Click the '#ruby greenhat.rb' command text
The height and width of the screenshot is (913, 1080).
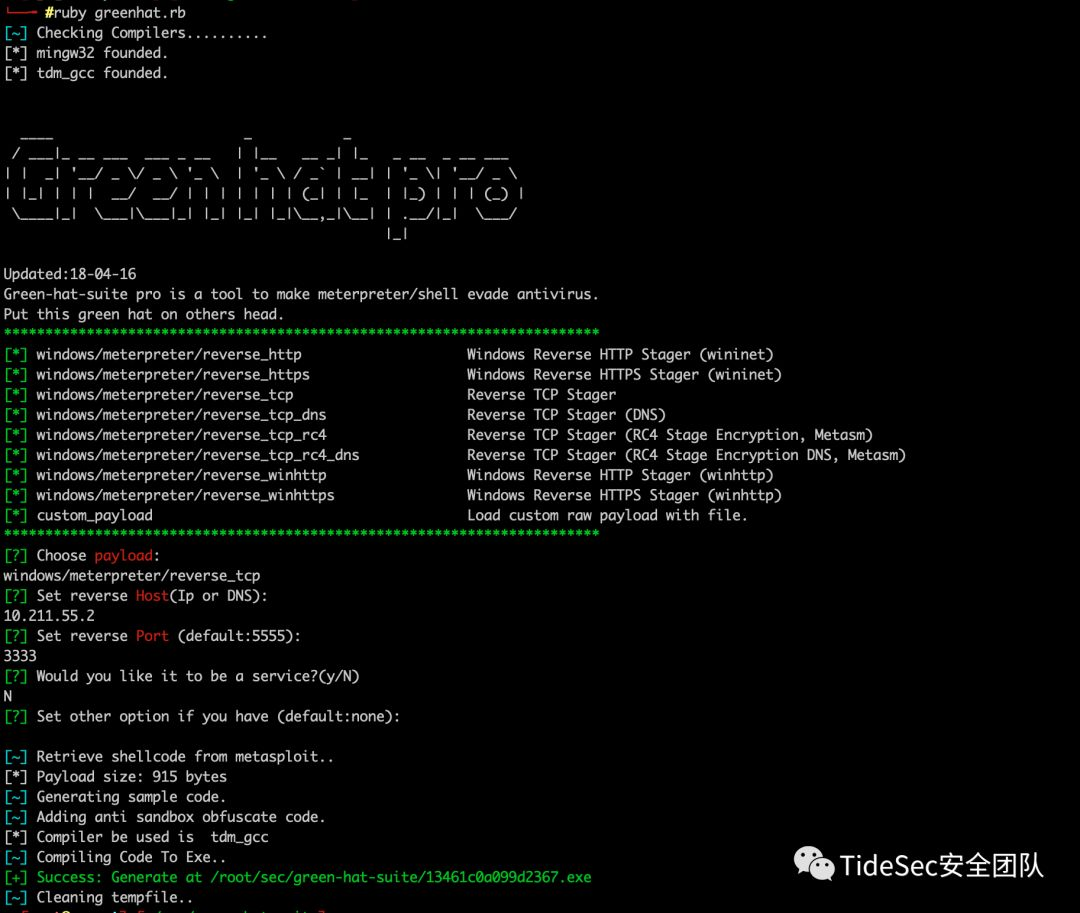115,12
